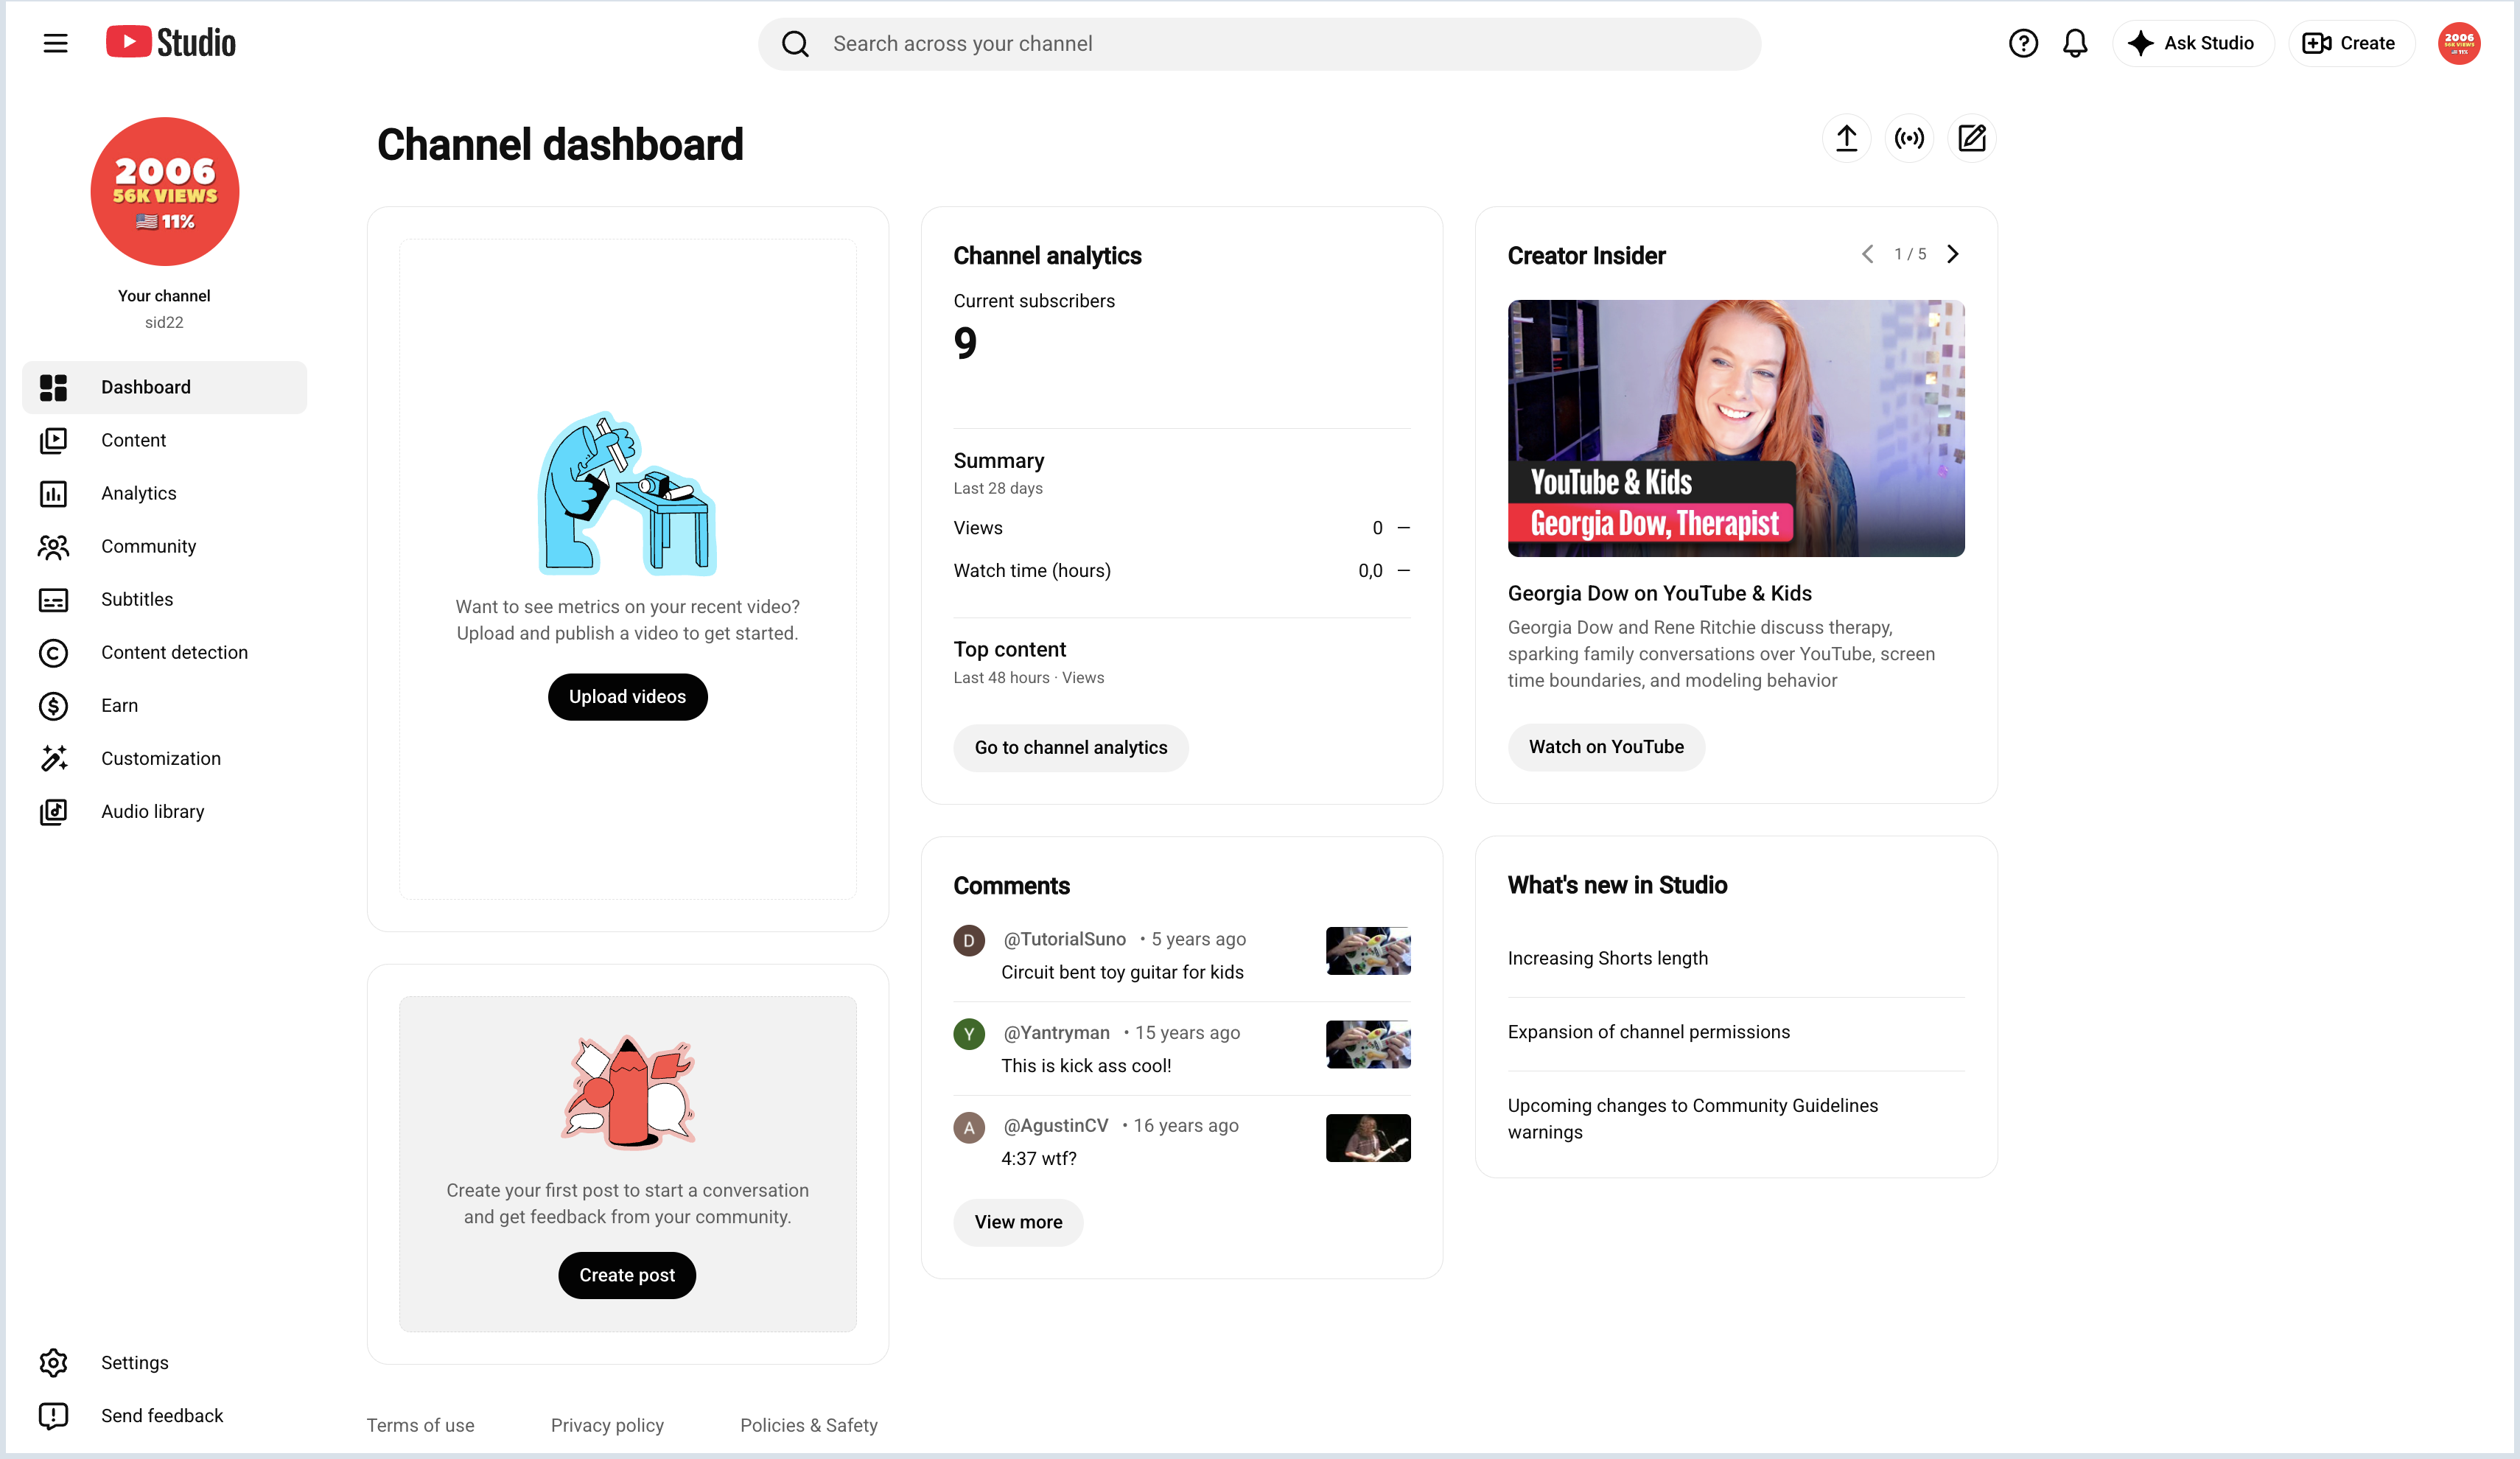Click the Audio library music icon
Screen dimensions: 2520x1459
(53, 811)
